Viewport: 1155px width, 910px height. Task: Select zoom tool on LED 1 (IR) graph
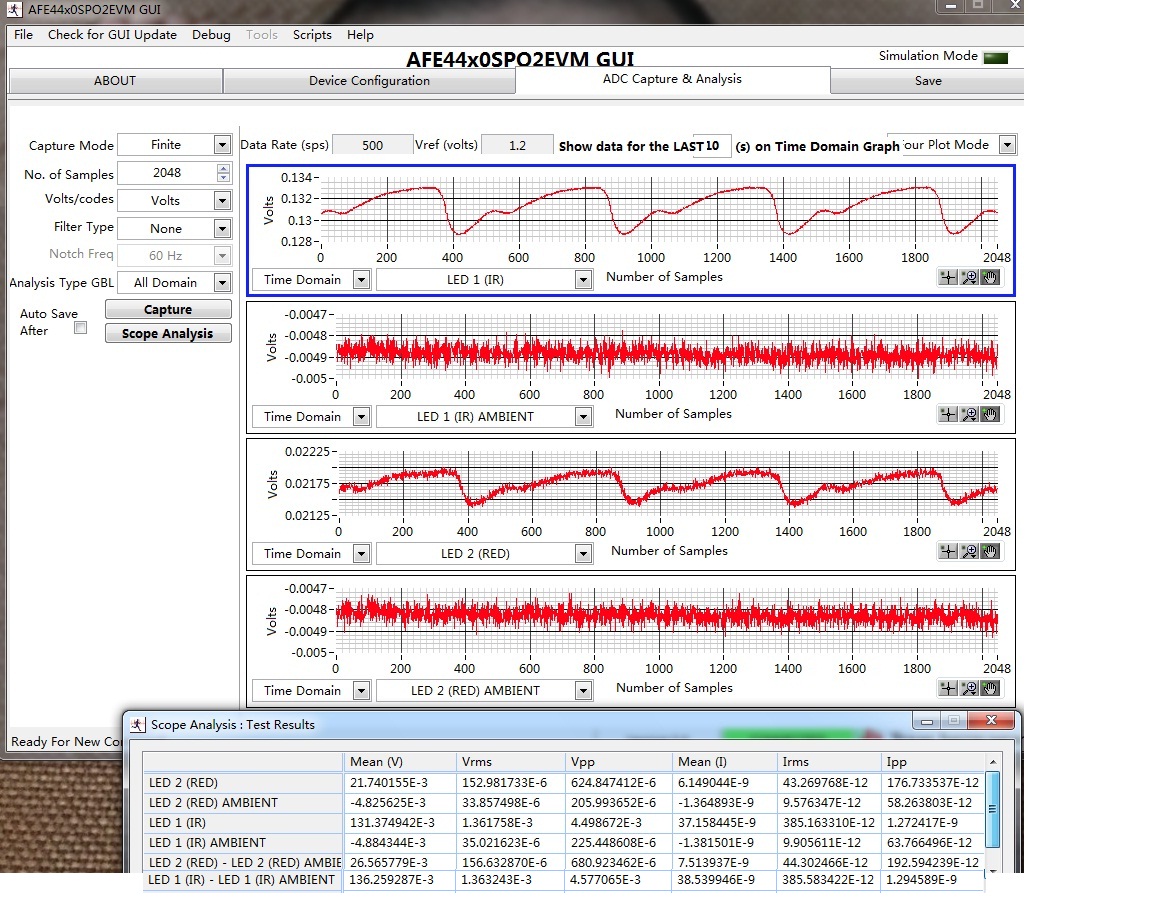click(x=969, y=277)
